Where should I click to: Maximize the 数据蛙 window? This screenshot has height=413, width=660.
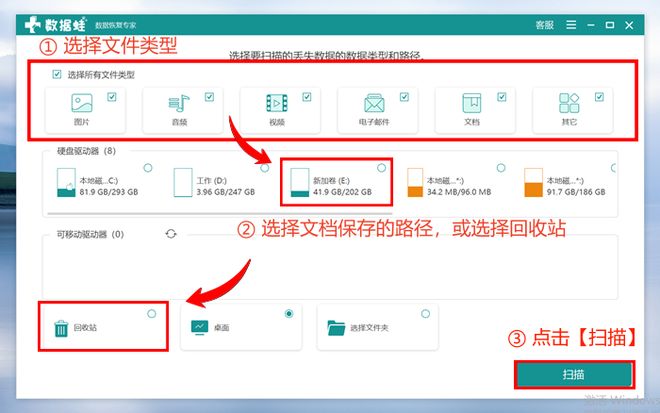(x=609, y=25)
